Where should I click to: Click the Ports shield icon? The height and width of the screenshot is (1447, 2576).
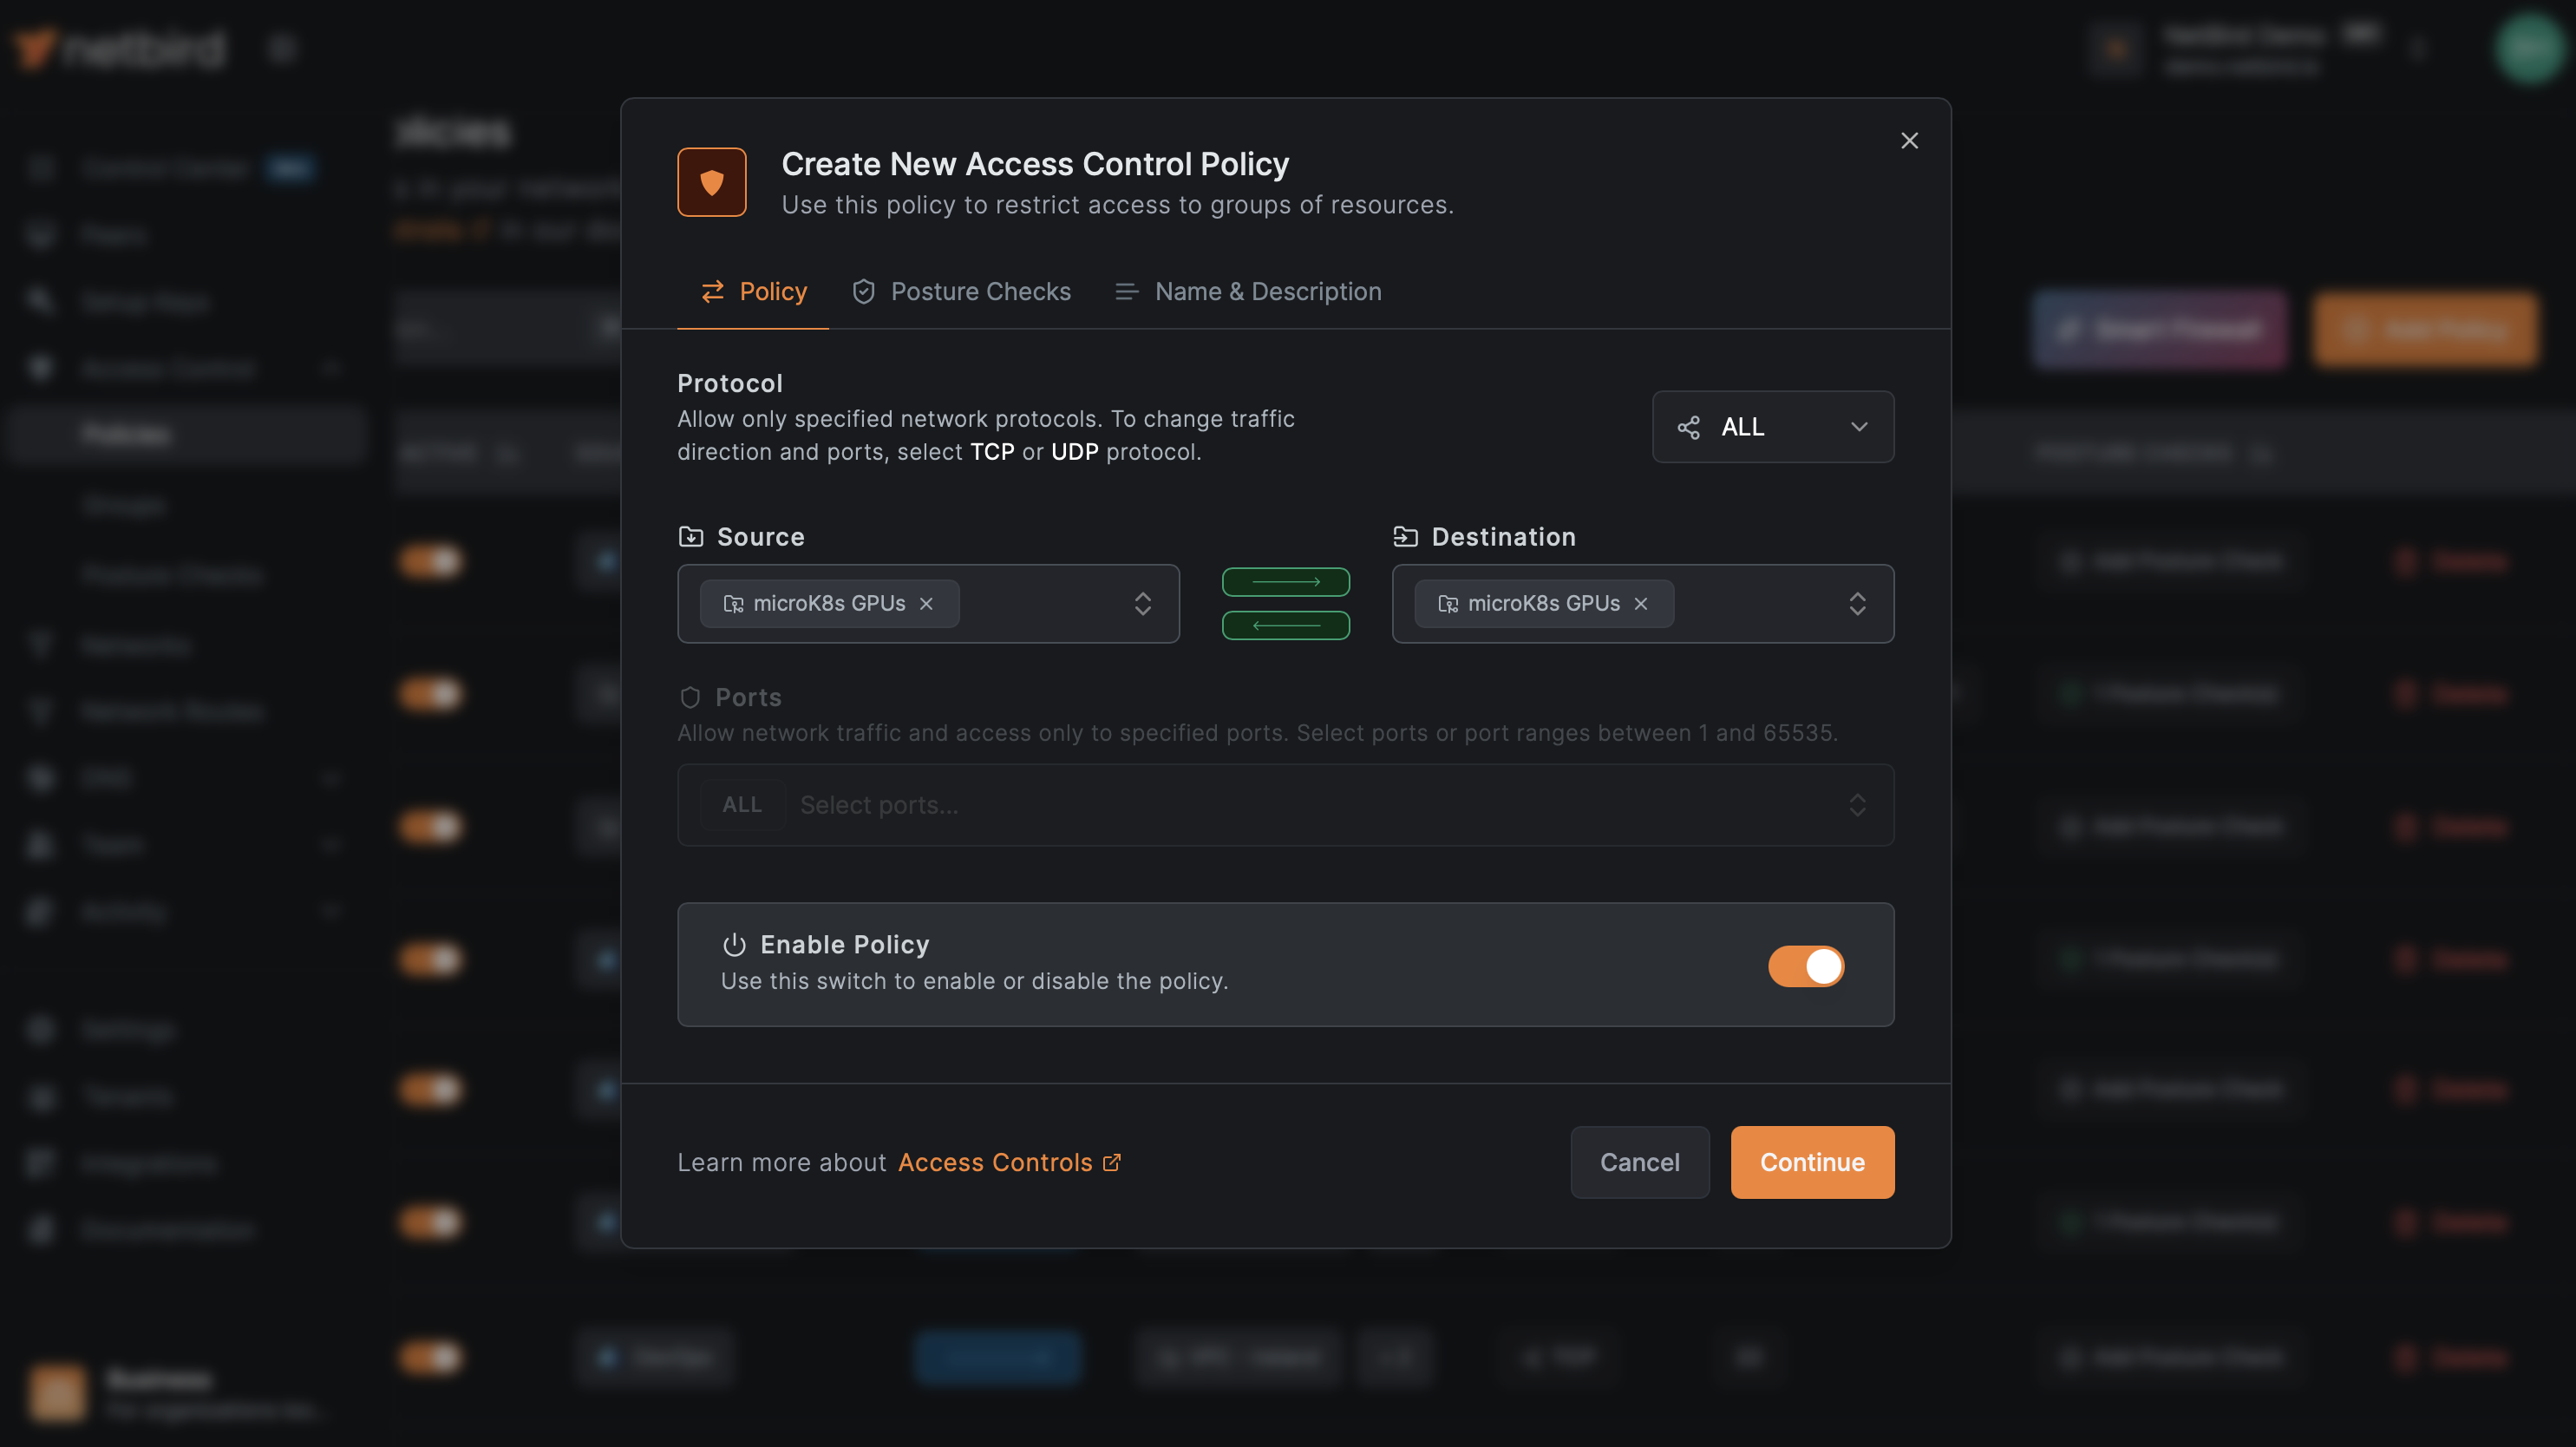click(x=690, y=697)
